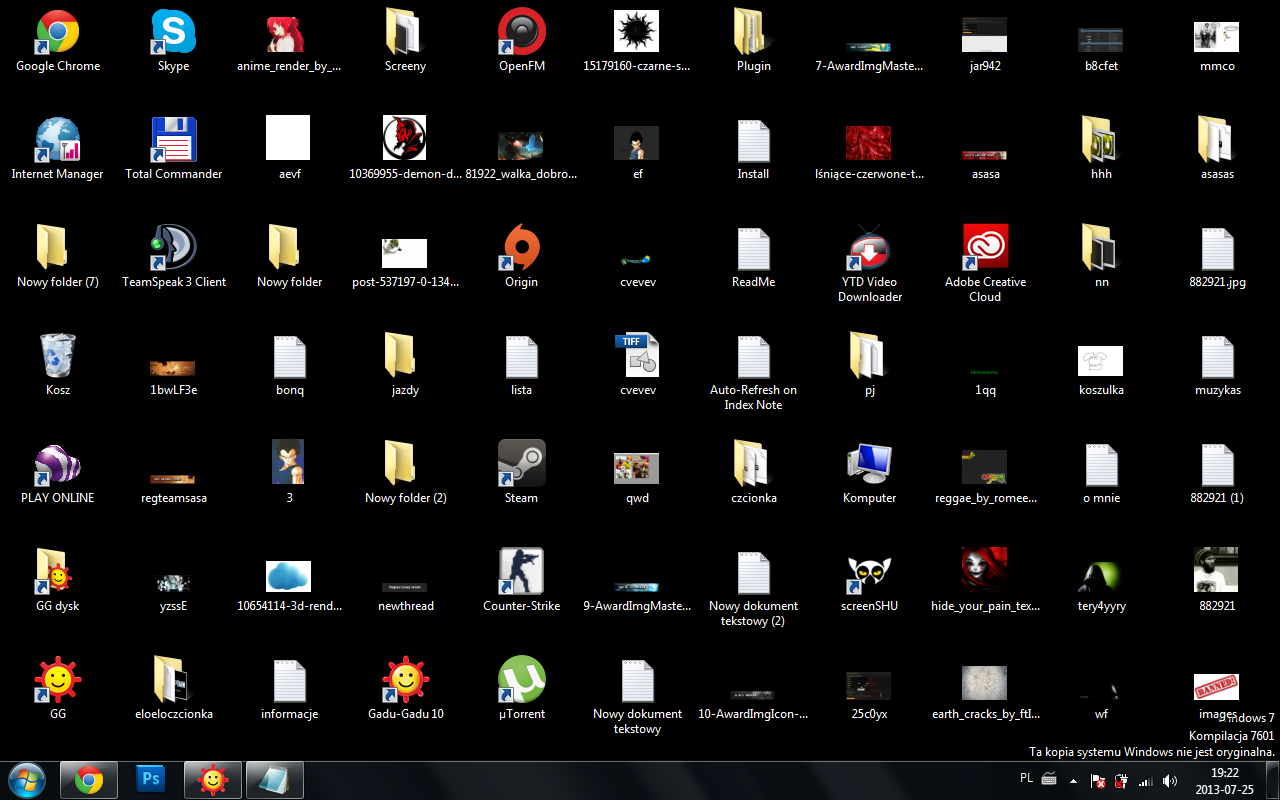
Task: Open the volume control in the tray
Action: tap(1170, 780)
